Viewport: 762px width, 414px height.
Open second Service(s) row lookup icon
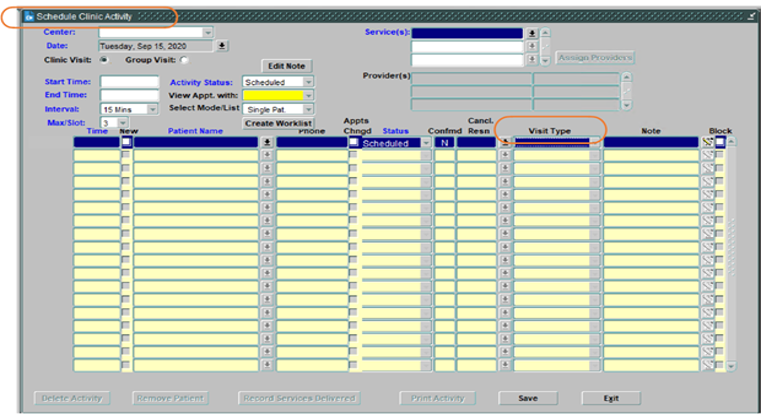pos(532,46)
